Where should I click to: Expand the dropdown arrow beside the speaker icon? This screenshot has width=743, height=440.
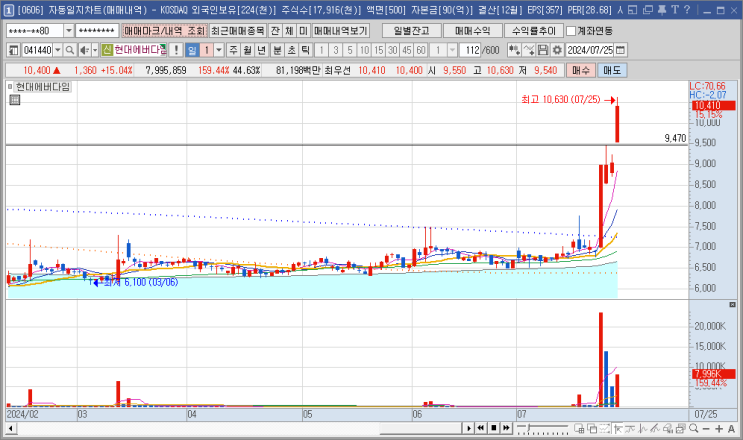click(95, 50)
